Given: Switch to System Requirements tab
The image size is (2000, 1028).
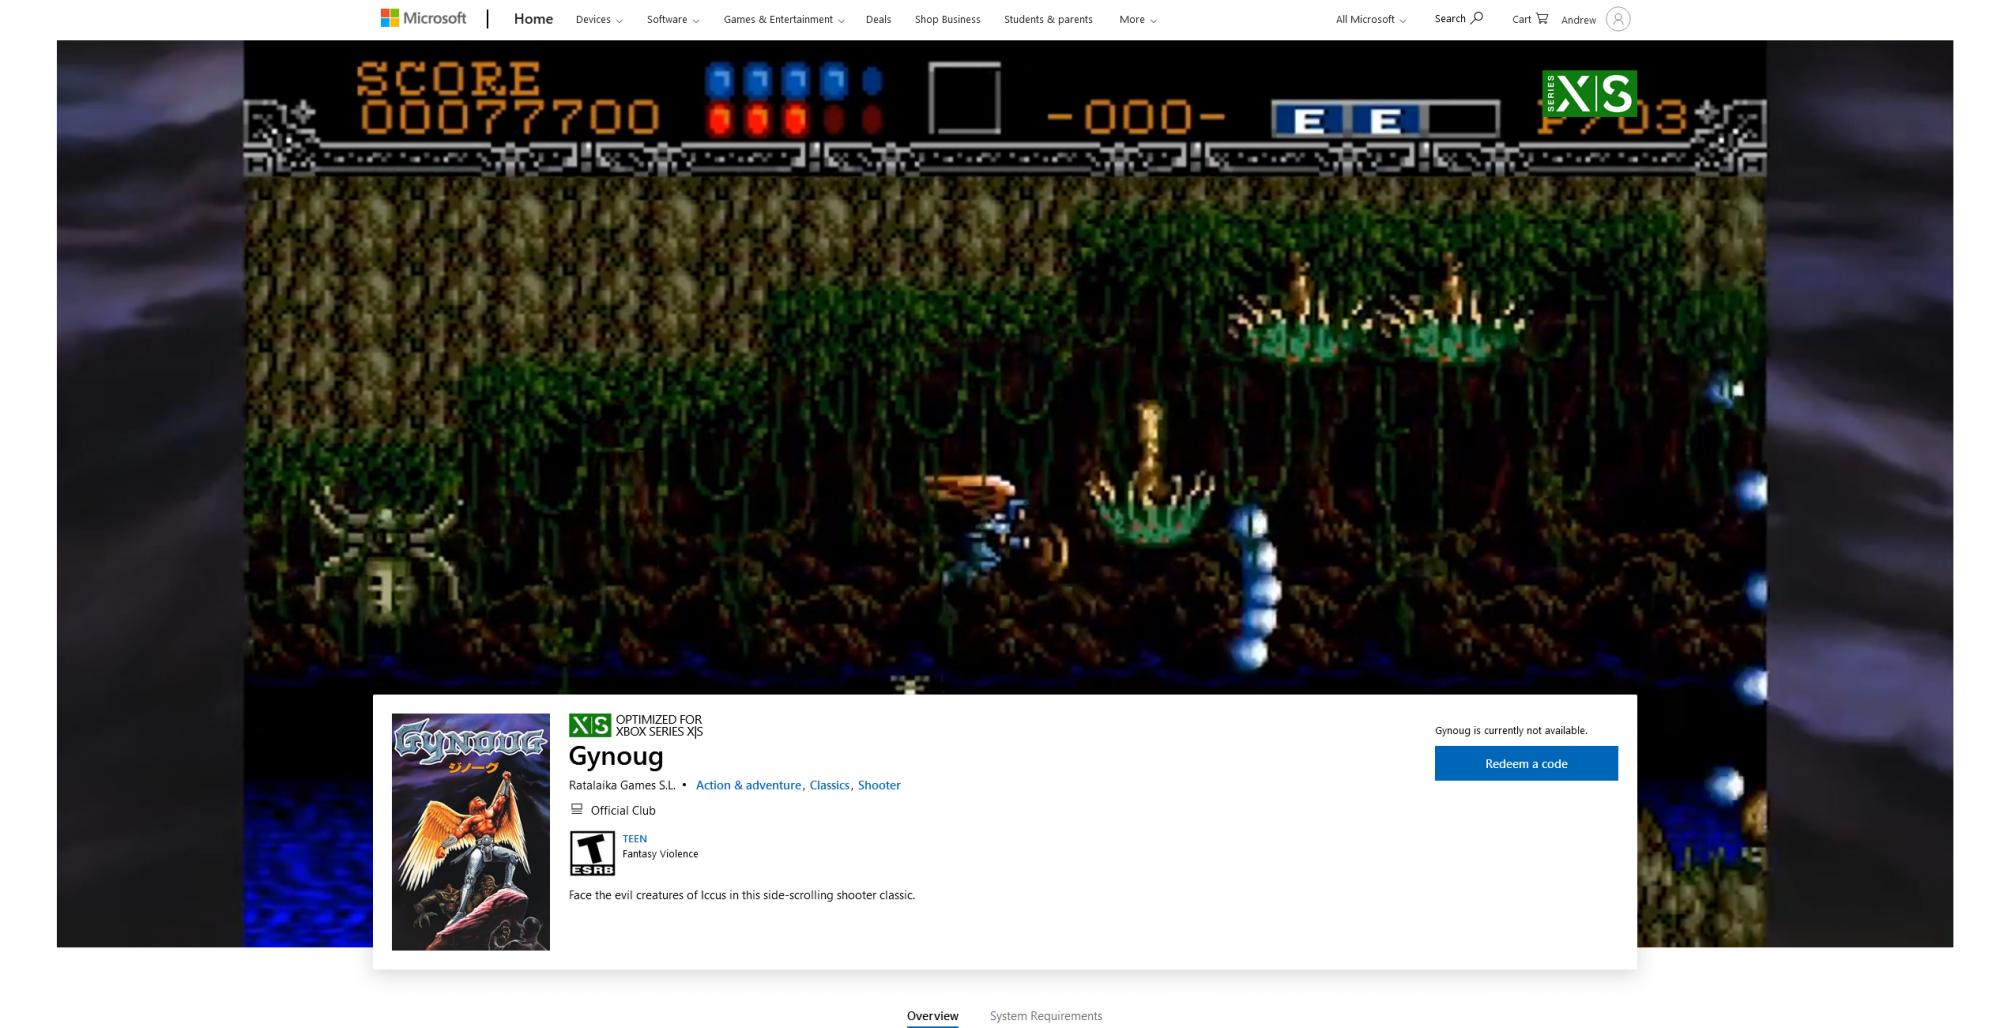Looking at the screenshot, I should coord(1046,1015).
